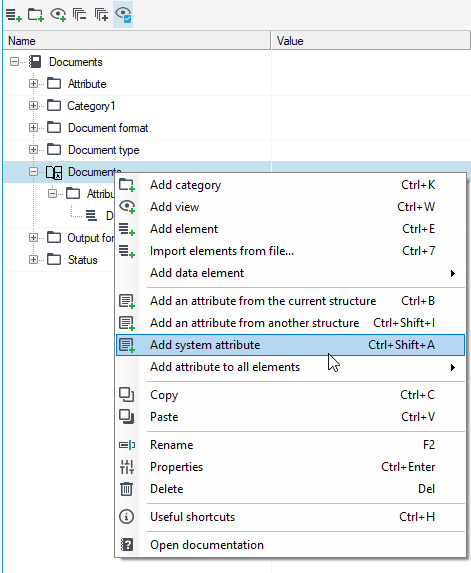The width and height of the screenshot is (471, 573).
Task: Expand the Status folder
Action: pyautogui.click(x=33, y=259)
